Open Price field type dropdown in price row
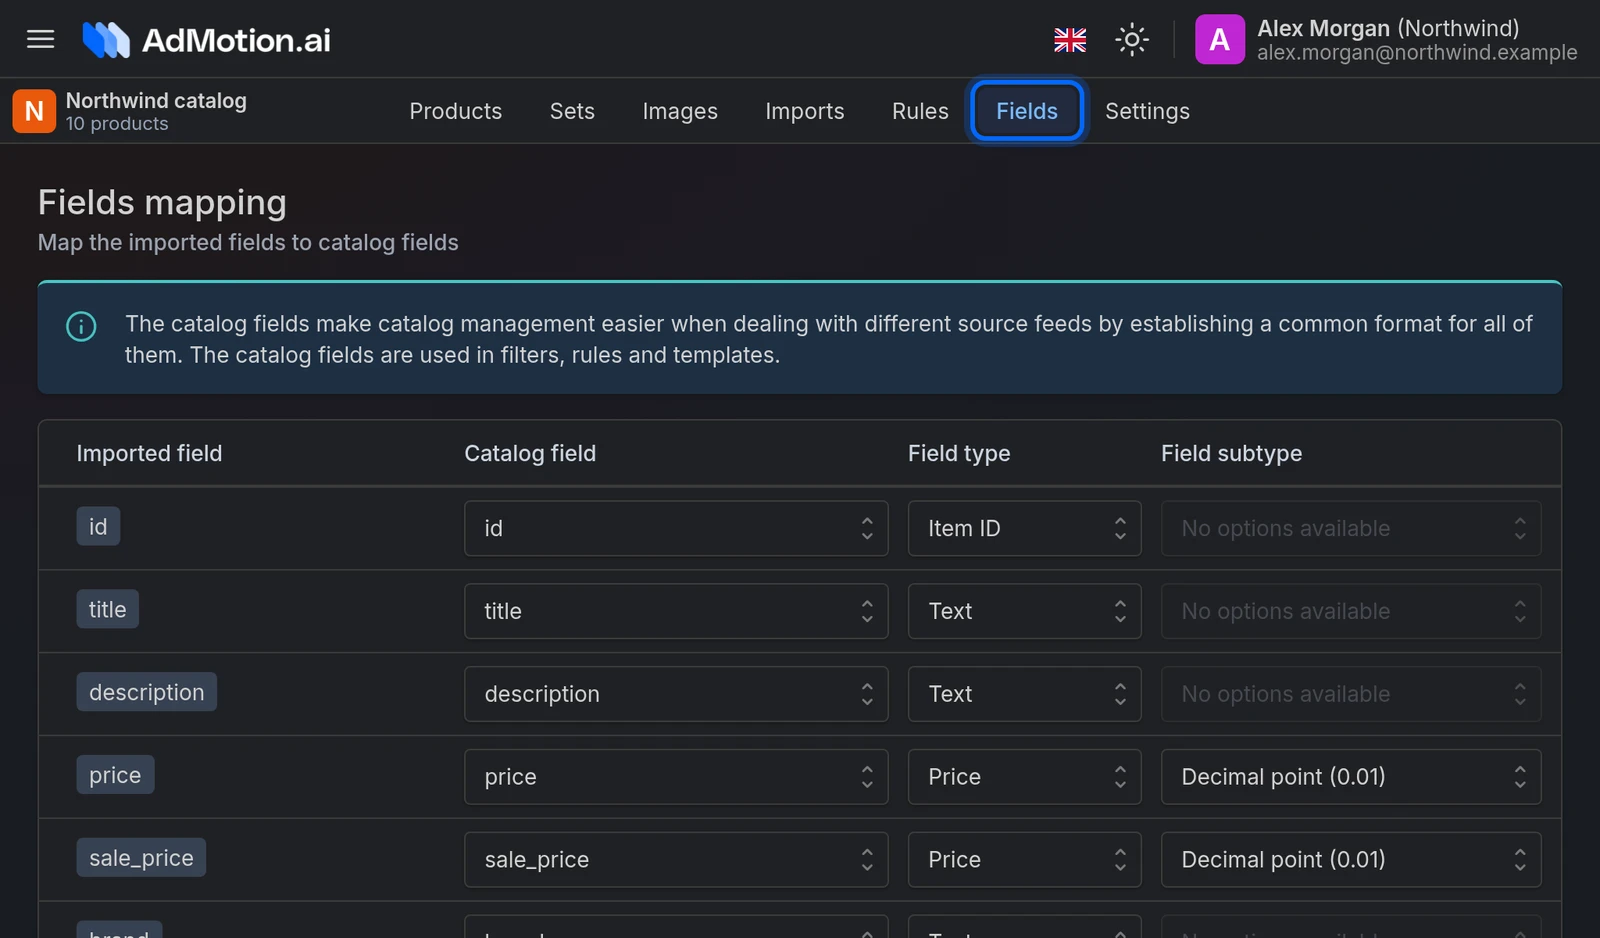 [1024, 777]
